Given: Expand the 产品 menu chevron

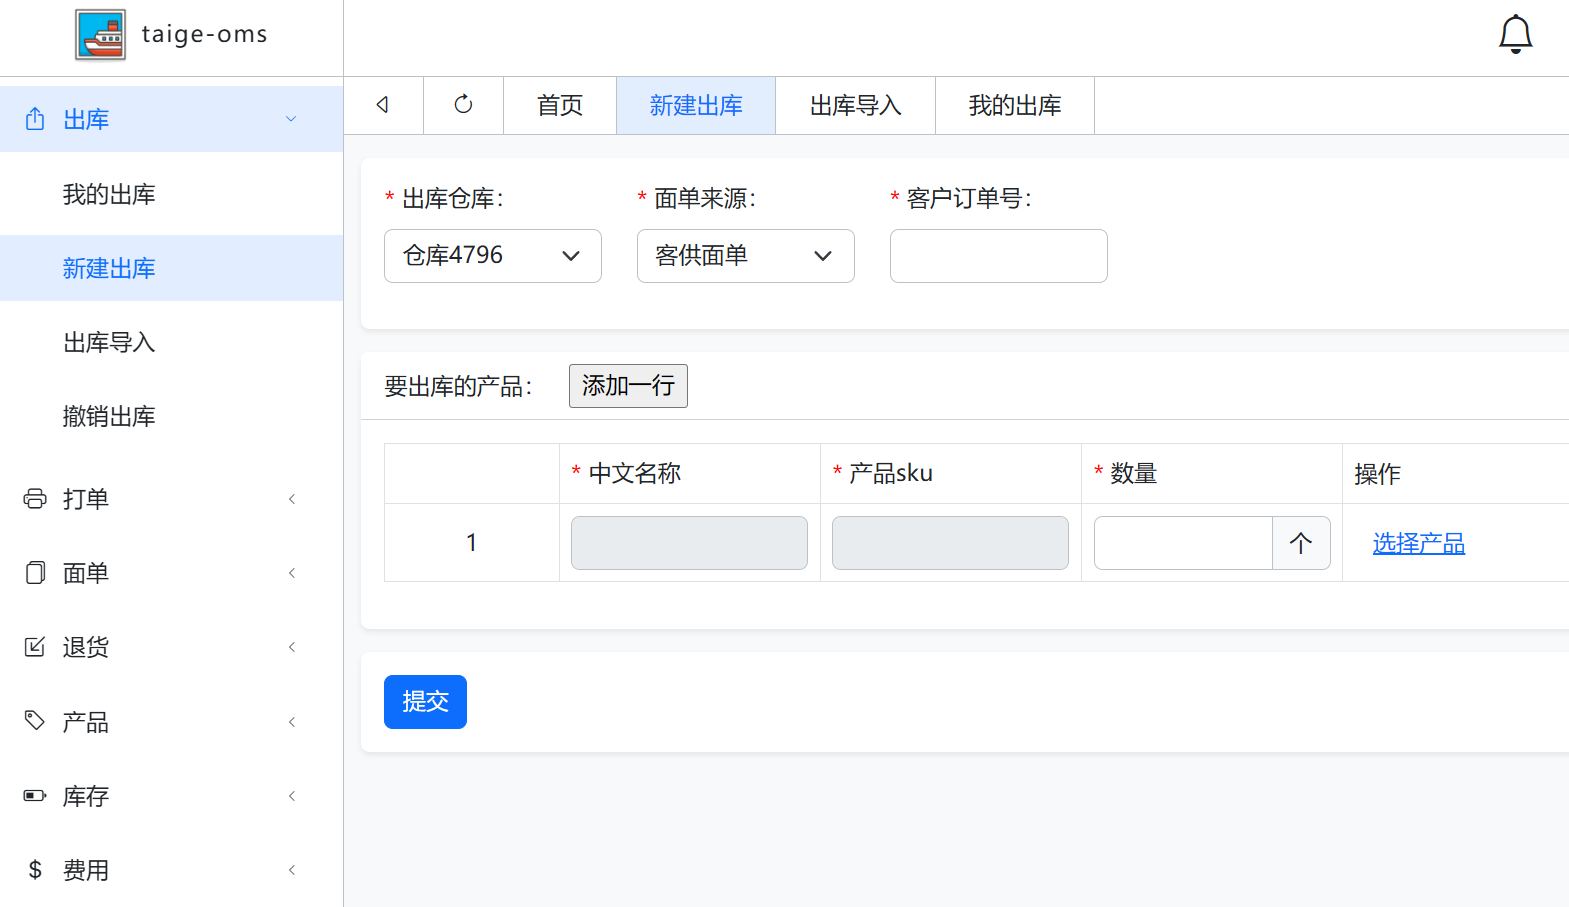Looking at the screenshot, I should pyautogui.click(x=292, y=722).
